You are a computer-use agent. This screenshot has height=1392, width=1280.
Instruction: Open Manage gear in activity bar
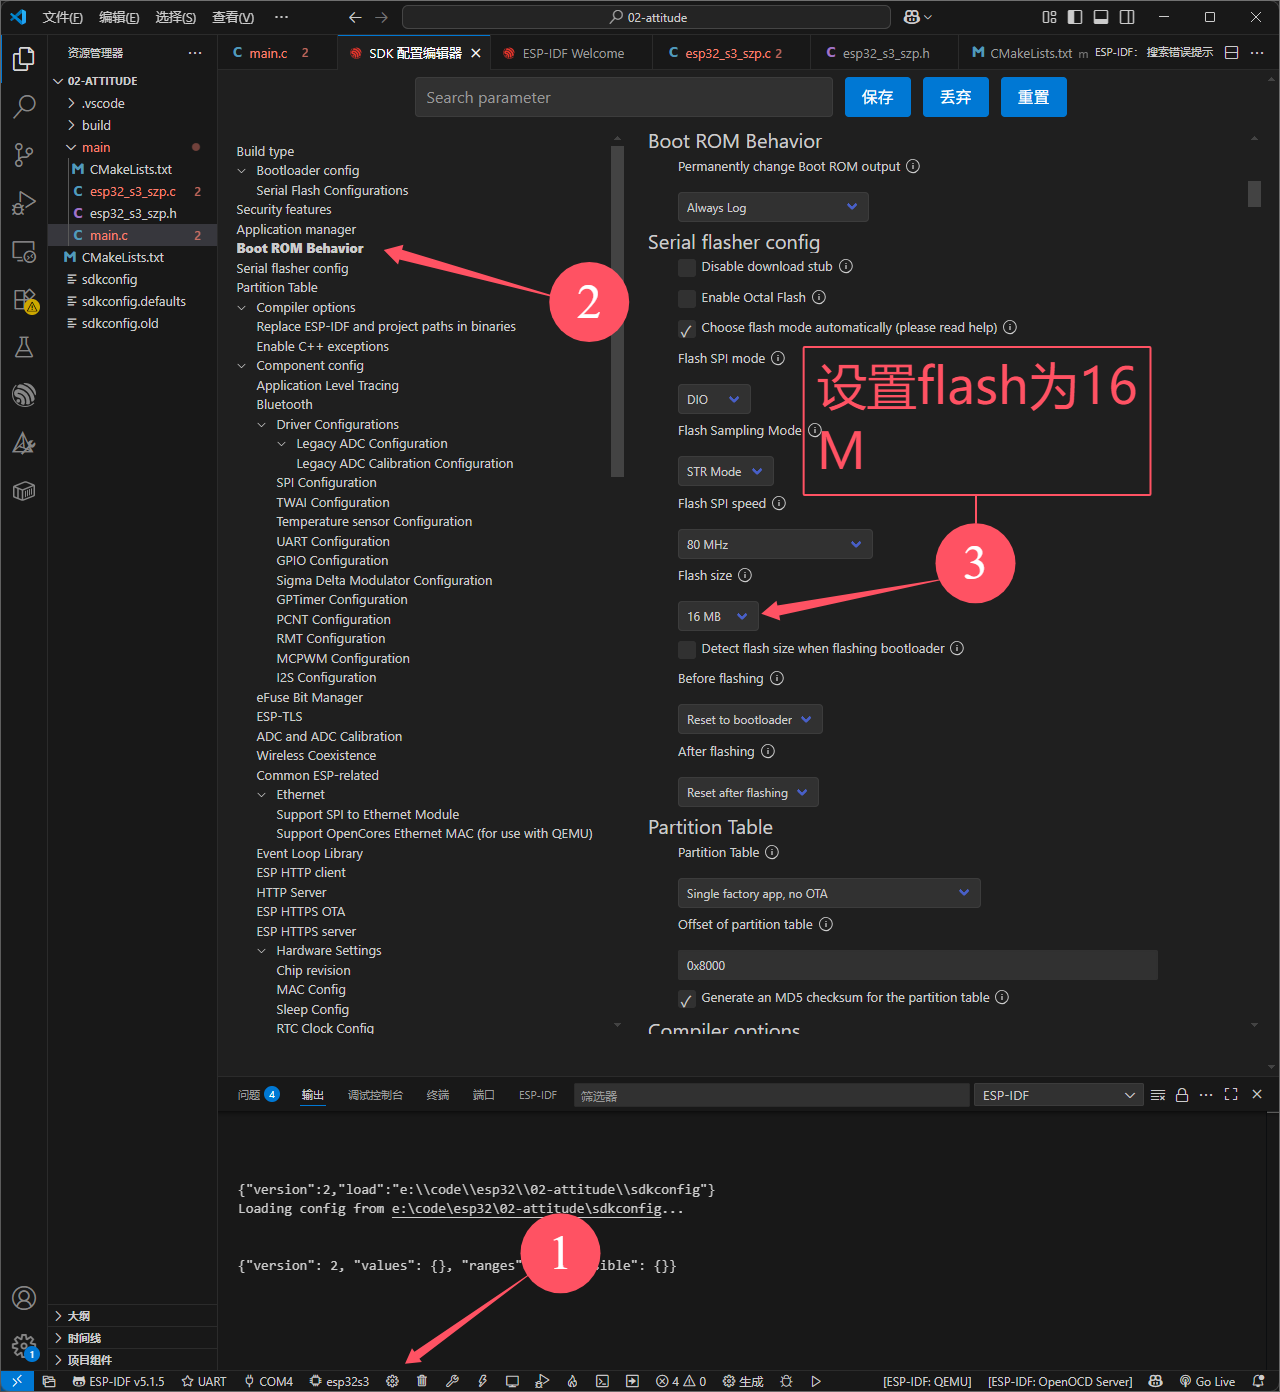pyautogui.click(x=24, y=1346)
